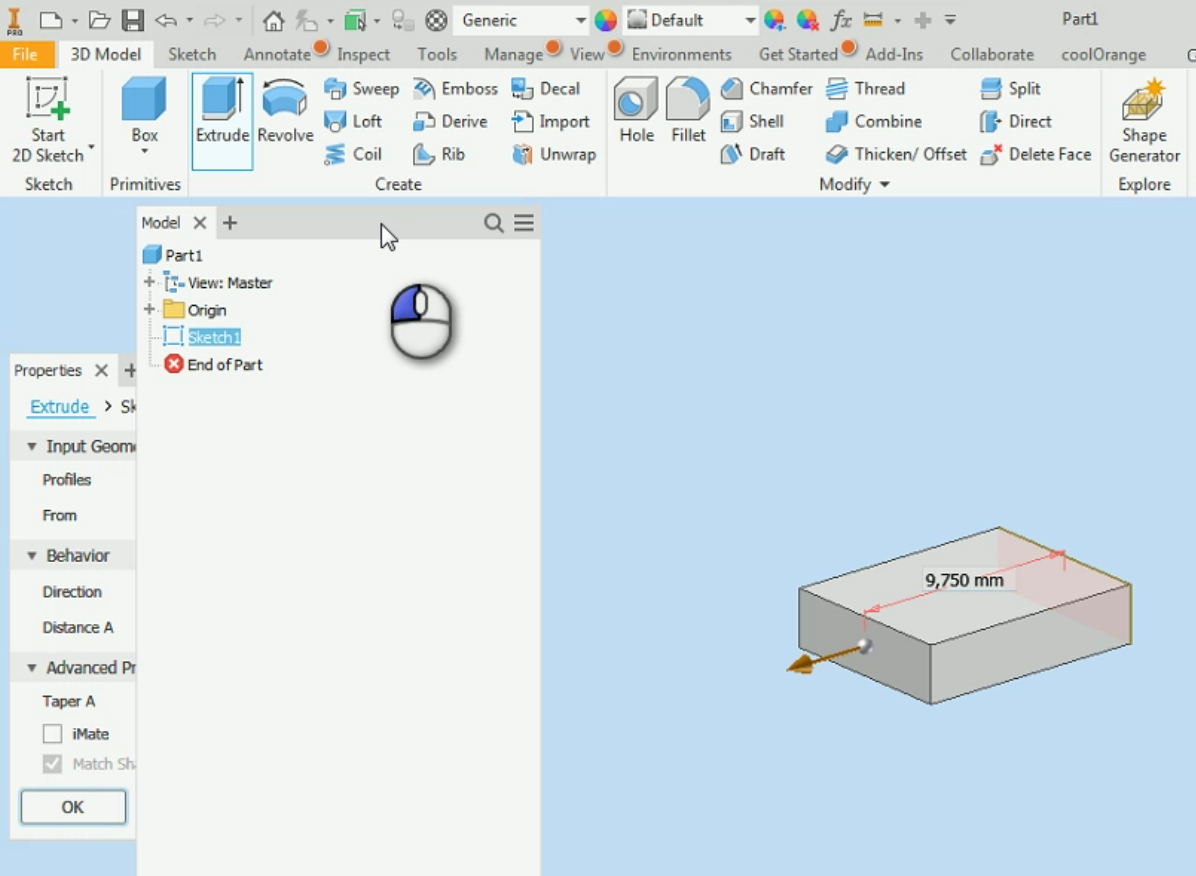Expand the Origin folder
Screen dimensions: 1196x876
[150, 310]
